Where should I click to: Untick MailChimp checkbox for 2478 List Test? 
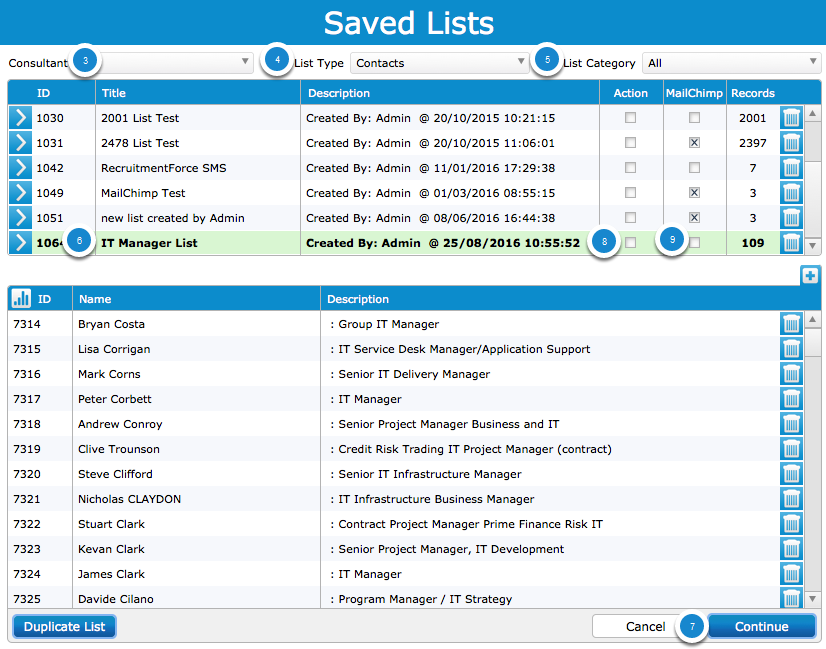pyautogui.click(x=694, y=143)
